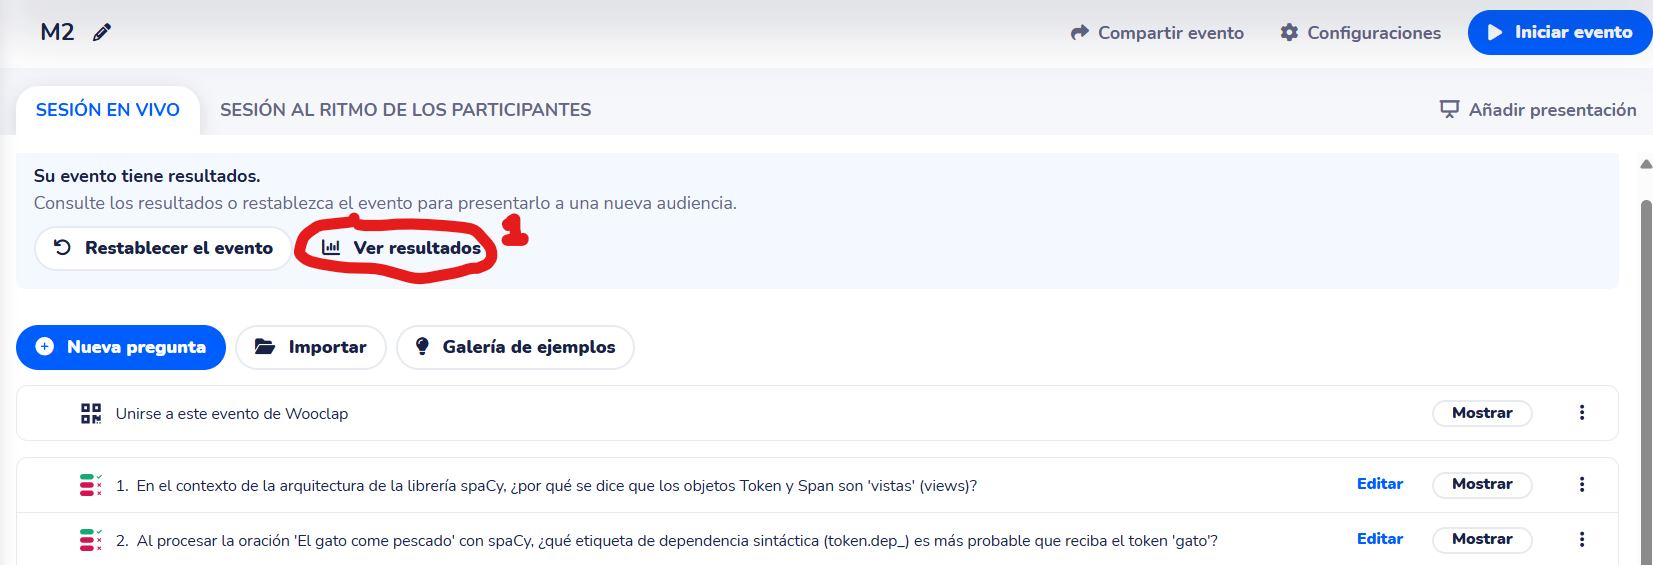Click Mostrar for question 2
This screenshot has height=565, width=1653.
(x=1482, y=539)
